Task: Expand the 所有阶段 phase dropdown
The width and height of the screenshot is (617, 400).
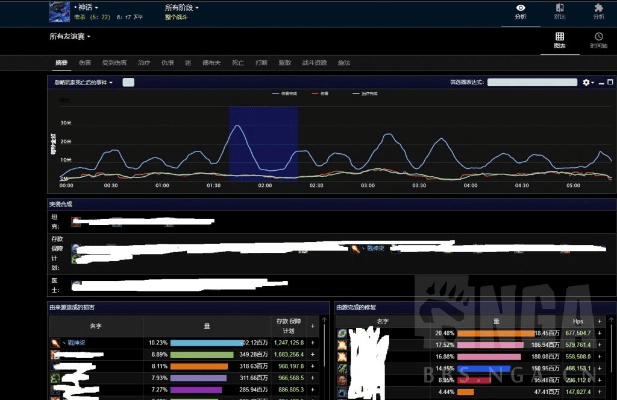Action: coord(181,7)
